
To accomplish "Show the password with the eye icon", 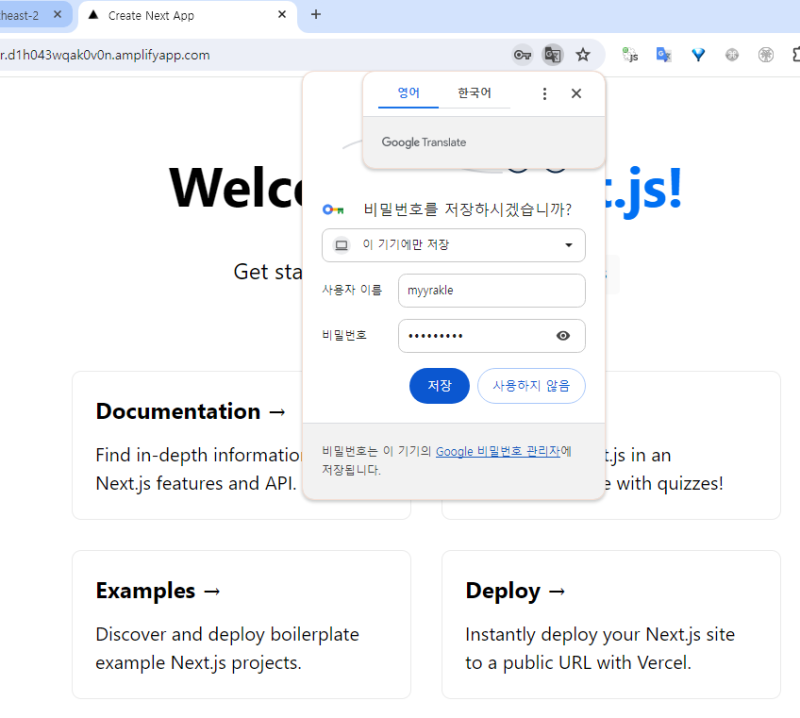I will 563,336.
